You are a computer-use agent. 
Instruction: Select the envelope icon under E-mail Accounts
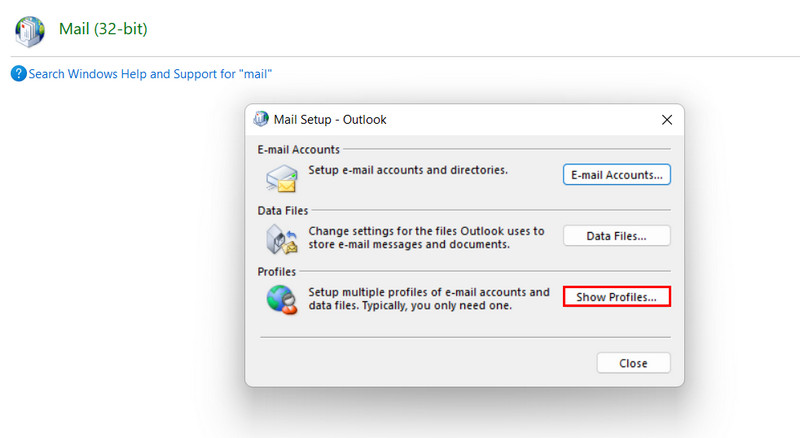pos(282,178)
